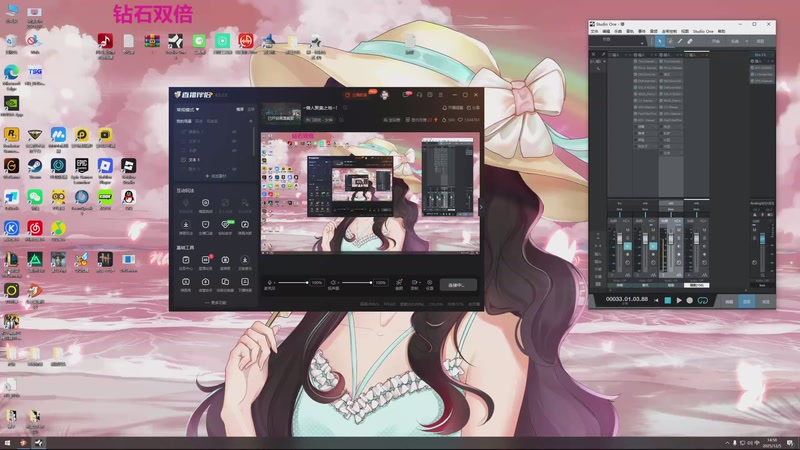This screenshot has width=800, height=450.
Task: Open the gear settings icon in bottom bar
Action: click(x=430, y=282)
